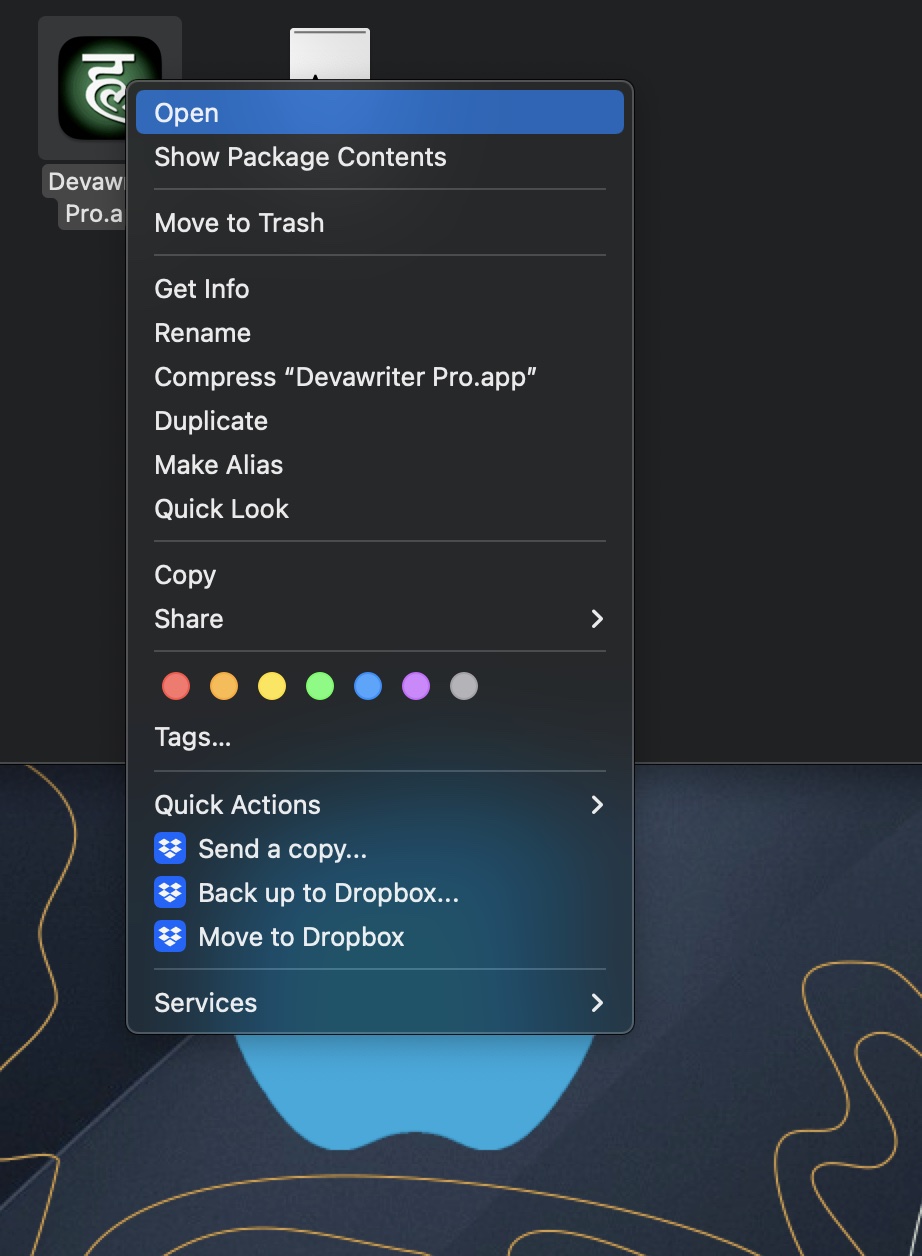Viewport: 922px width, 1256px height.
Task: Click Dropbox icon next to Back up to Dropbox
Action: pos(170,893)
